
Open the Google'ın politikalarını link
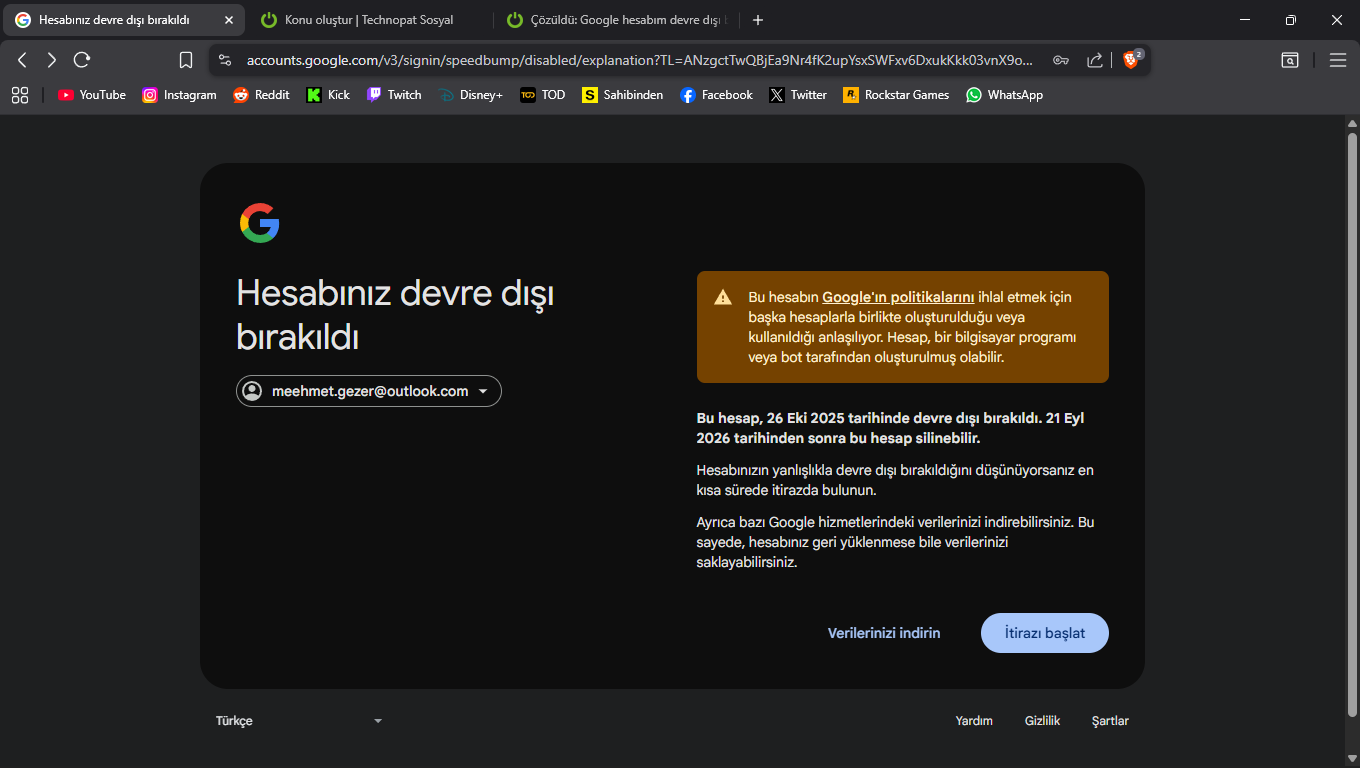pyautogui.click(x=898, y=297)
